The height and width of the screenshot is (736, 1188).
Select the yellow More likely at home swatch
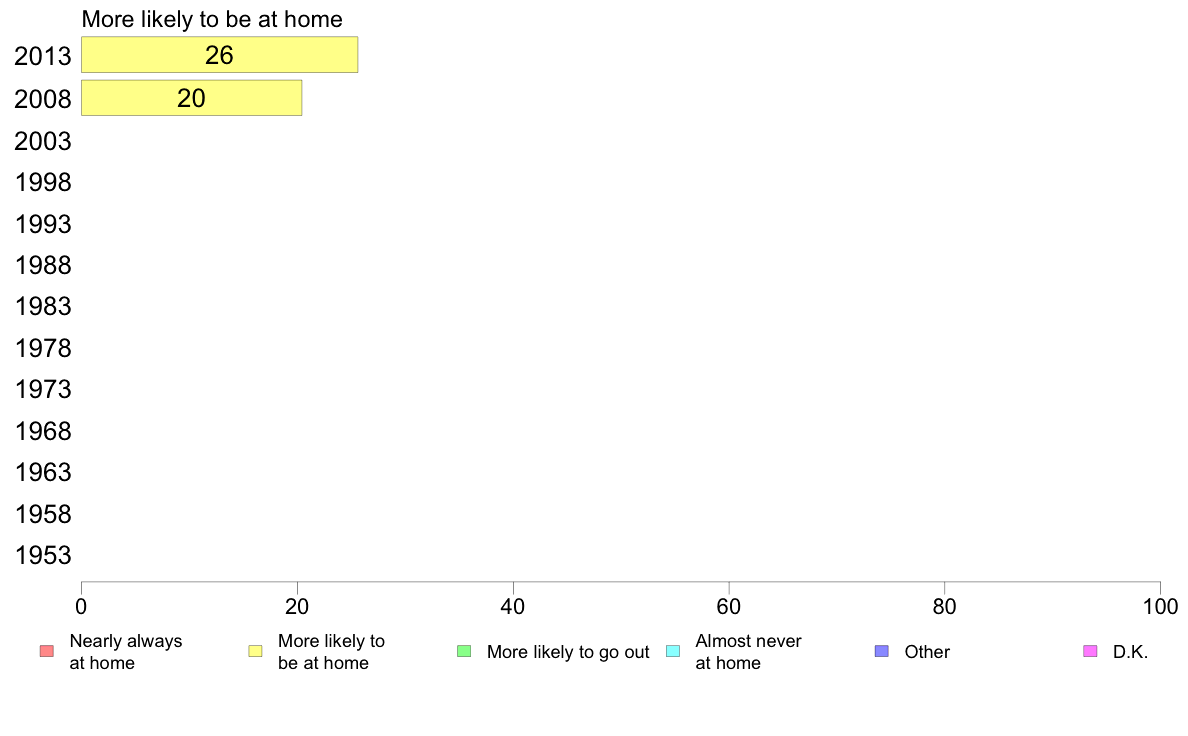click(255, 651)
